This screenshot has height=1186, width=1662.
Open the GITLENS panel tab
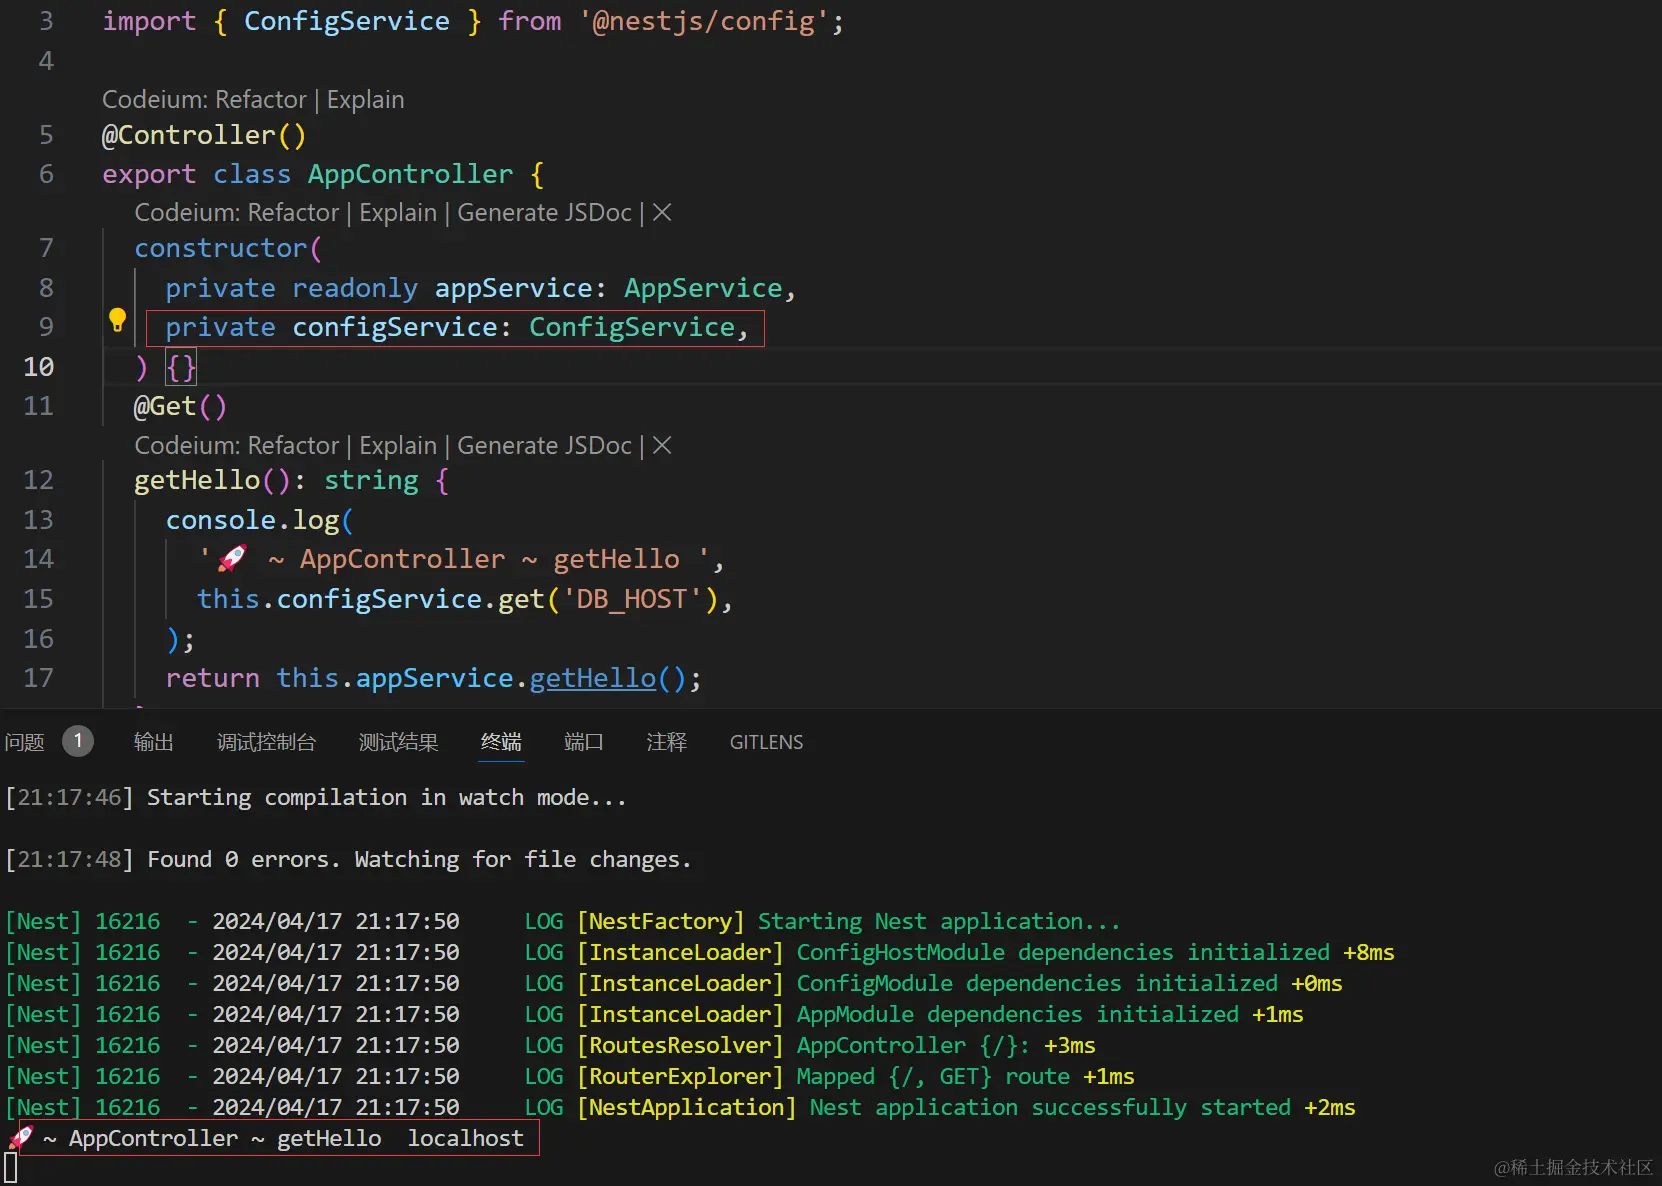[x=767, y=742]
